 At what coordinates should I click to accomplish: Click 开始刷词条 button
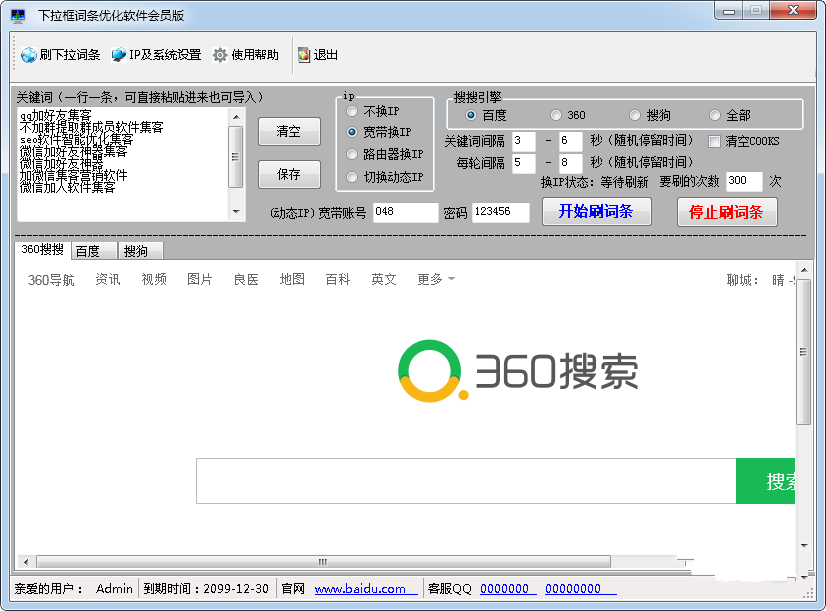tap(597, 212)
